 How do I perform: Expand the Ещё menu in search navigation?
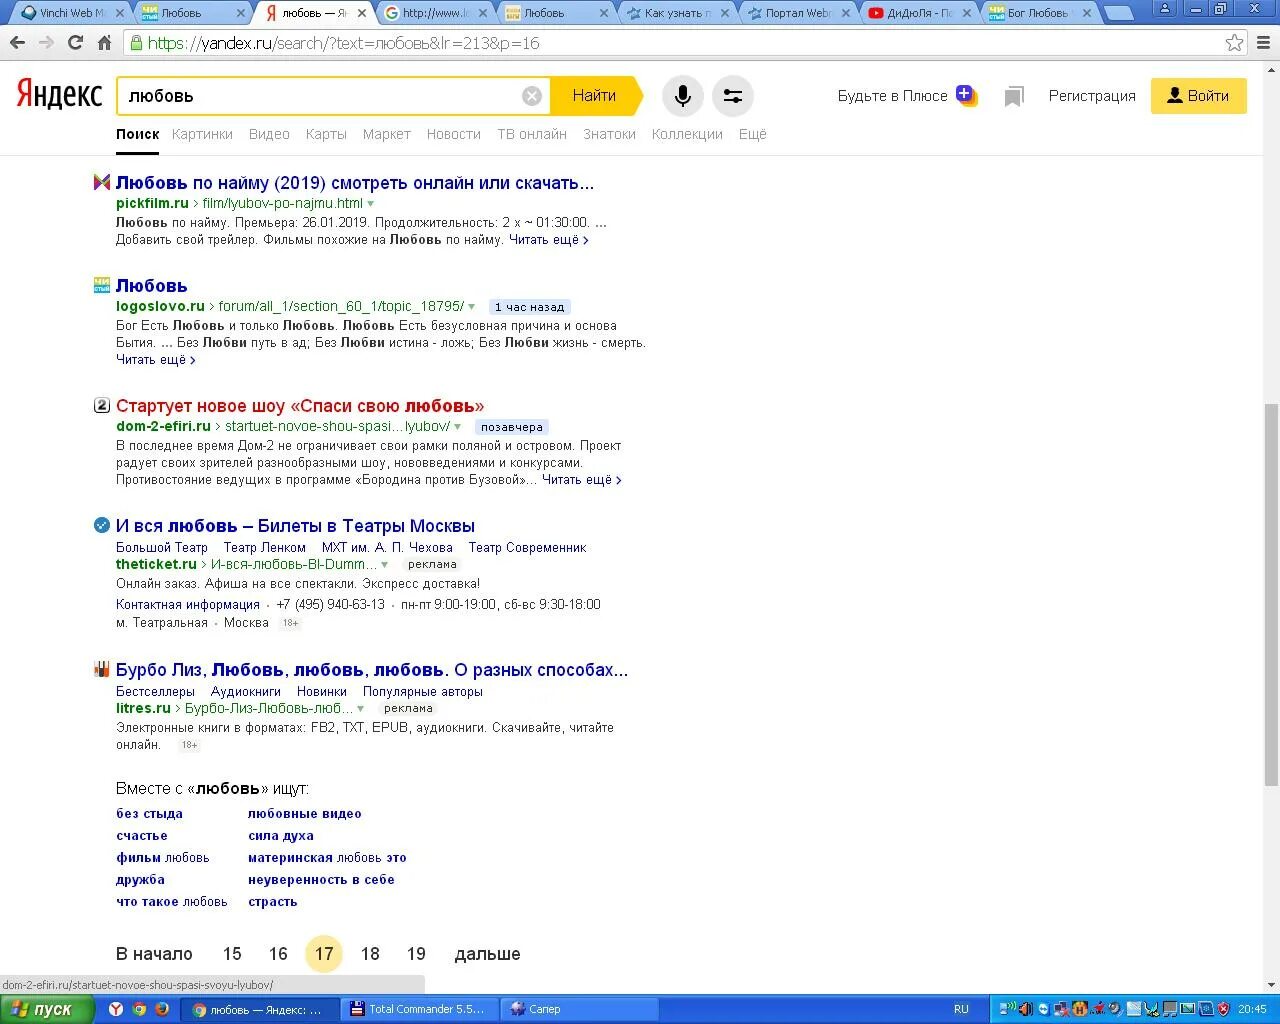753,134
